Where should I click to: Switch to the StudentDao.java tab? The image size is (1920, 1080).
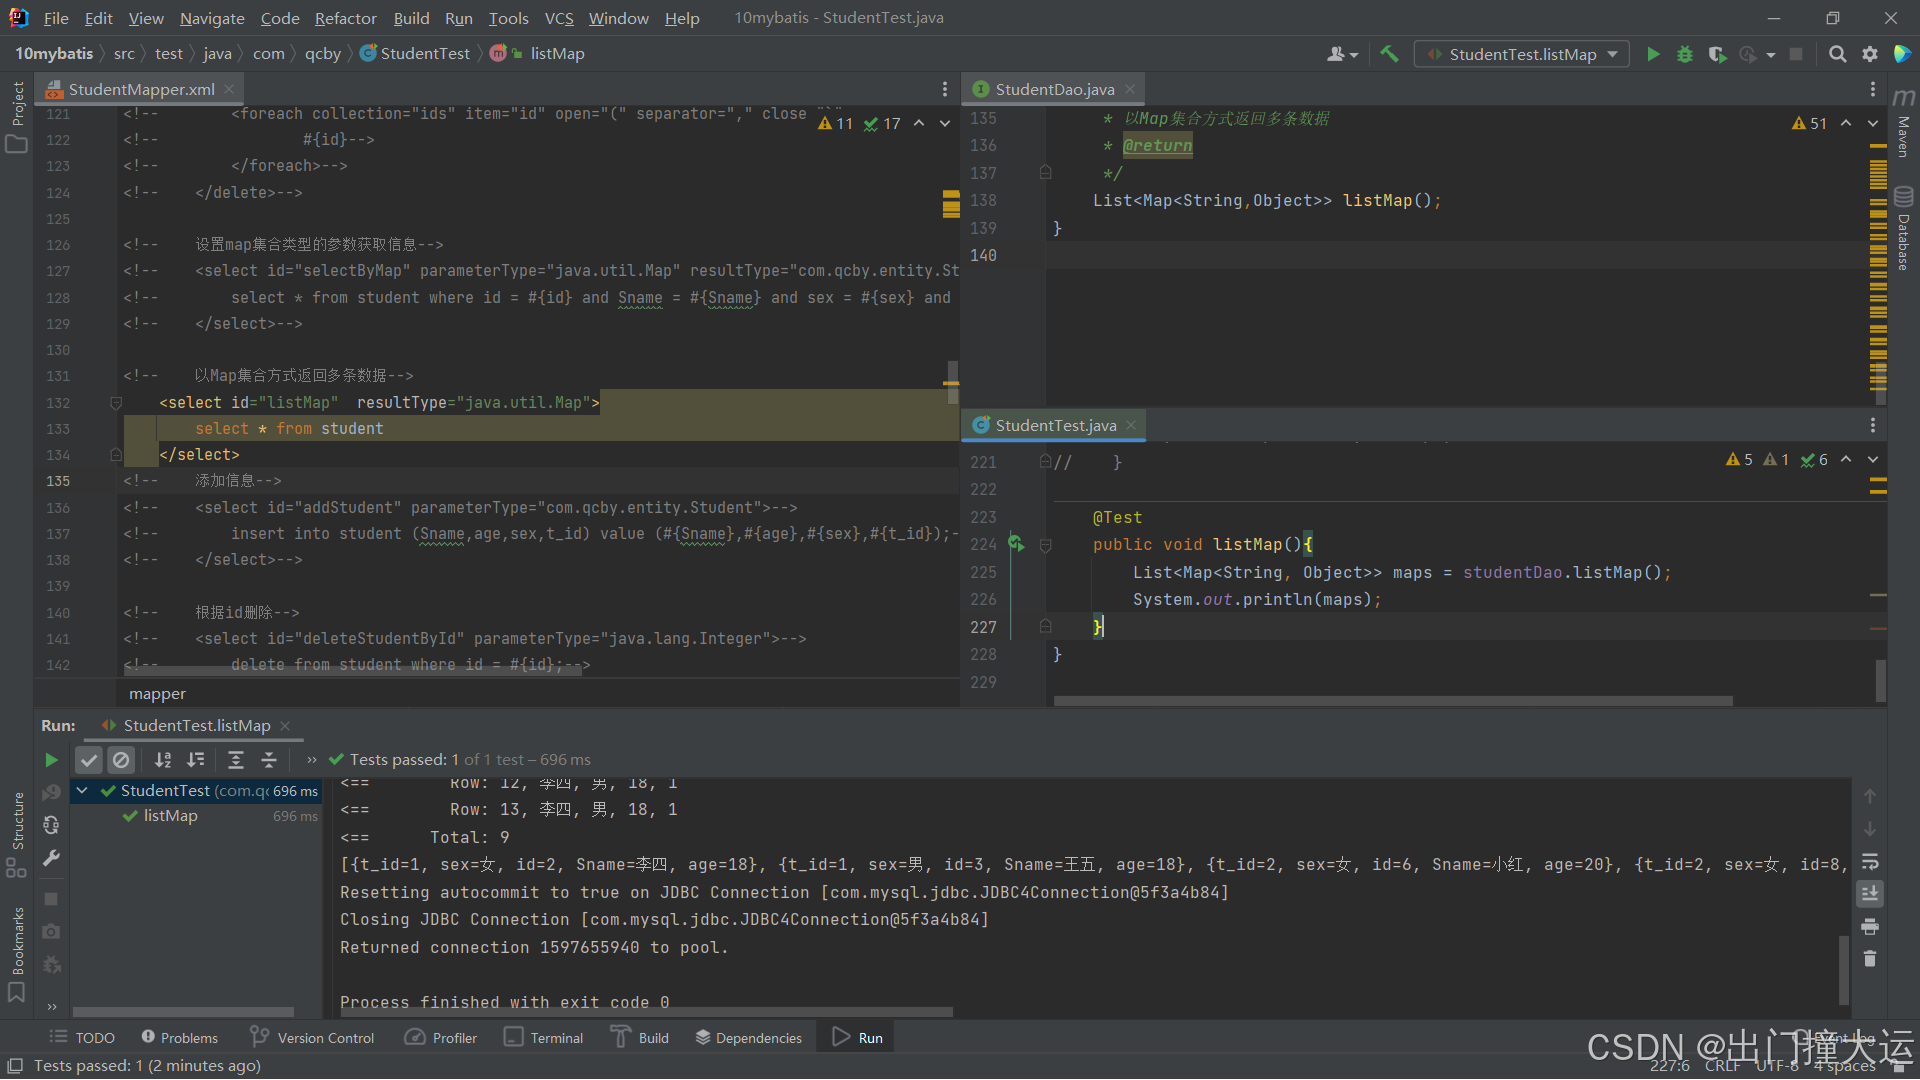click(1054, 89)
